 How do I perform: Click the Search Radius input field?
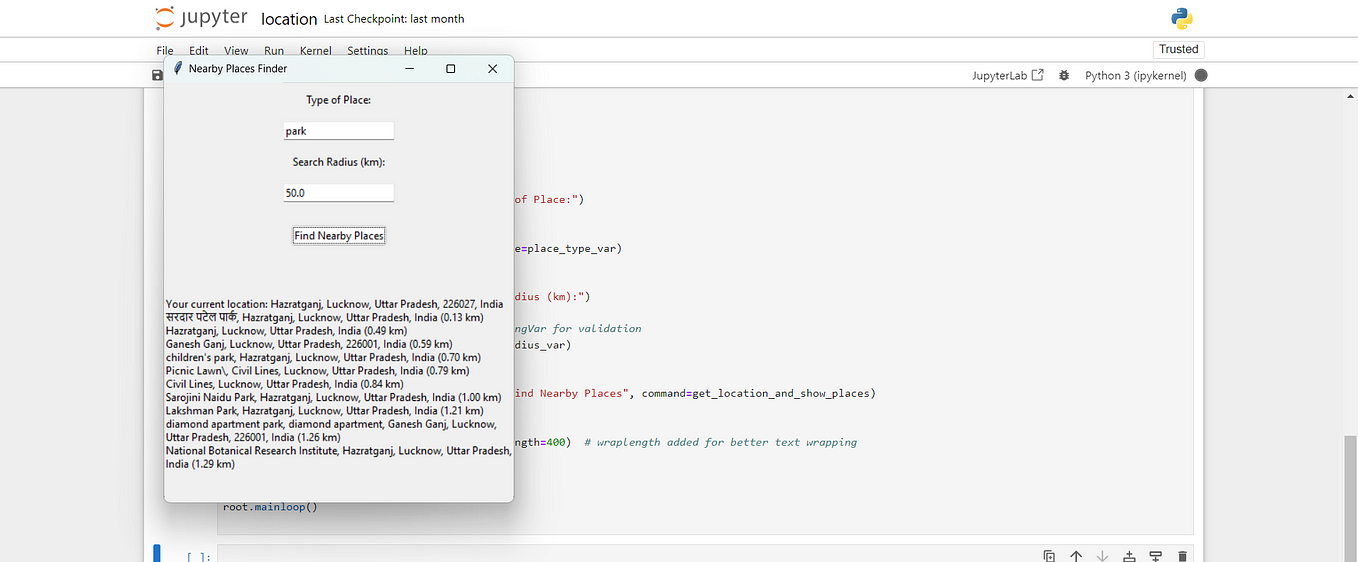[x=339, y=193]
